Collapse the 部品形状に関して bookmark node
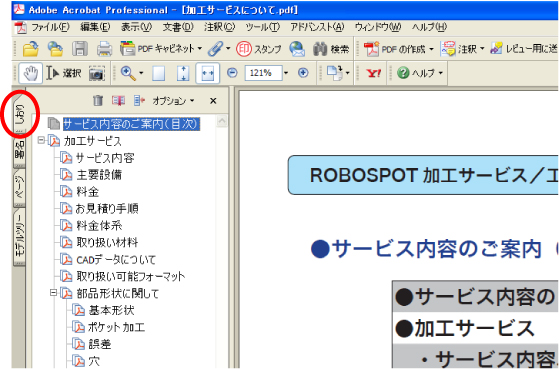 [53, 293]
